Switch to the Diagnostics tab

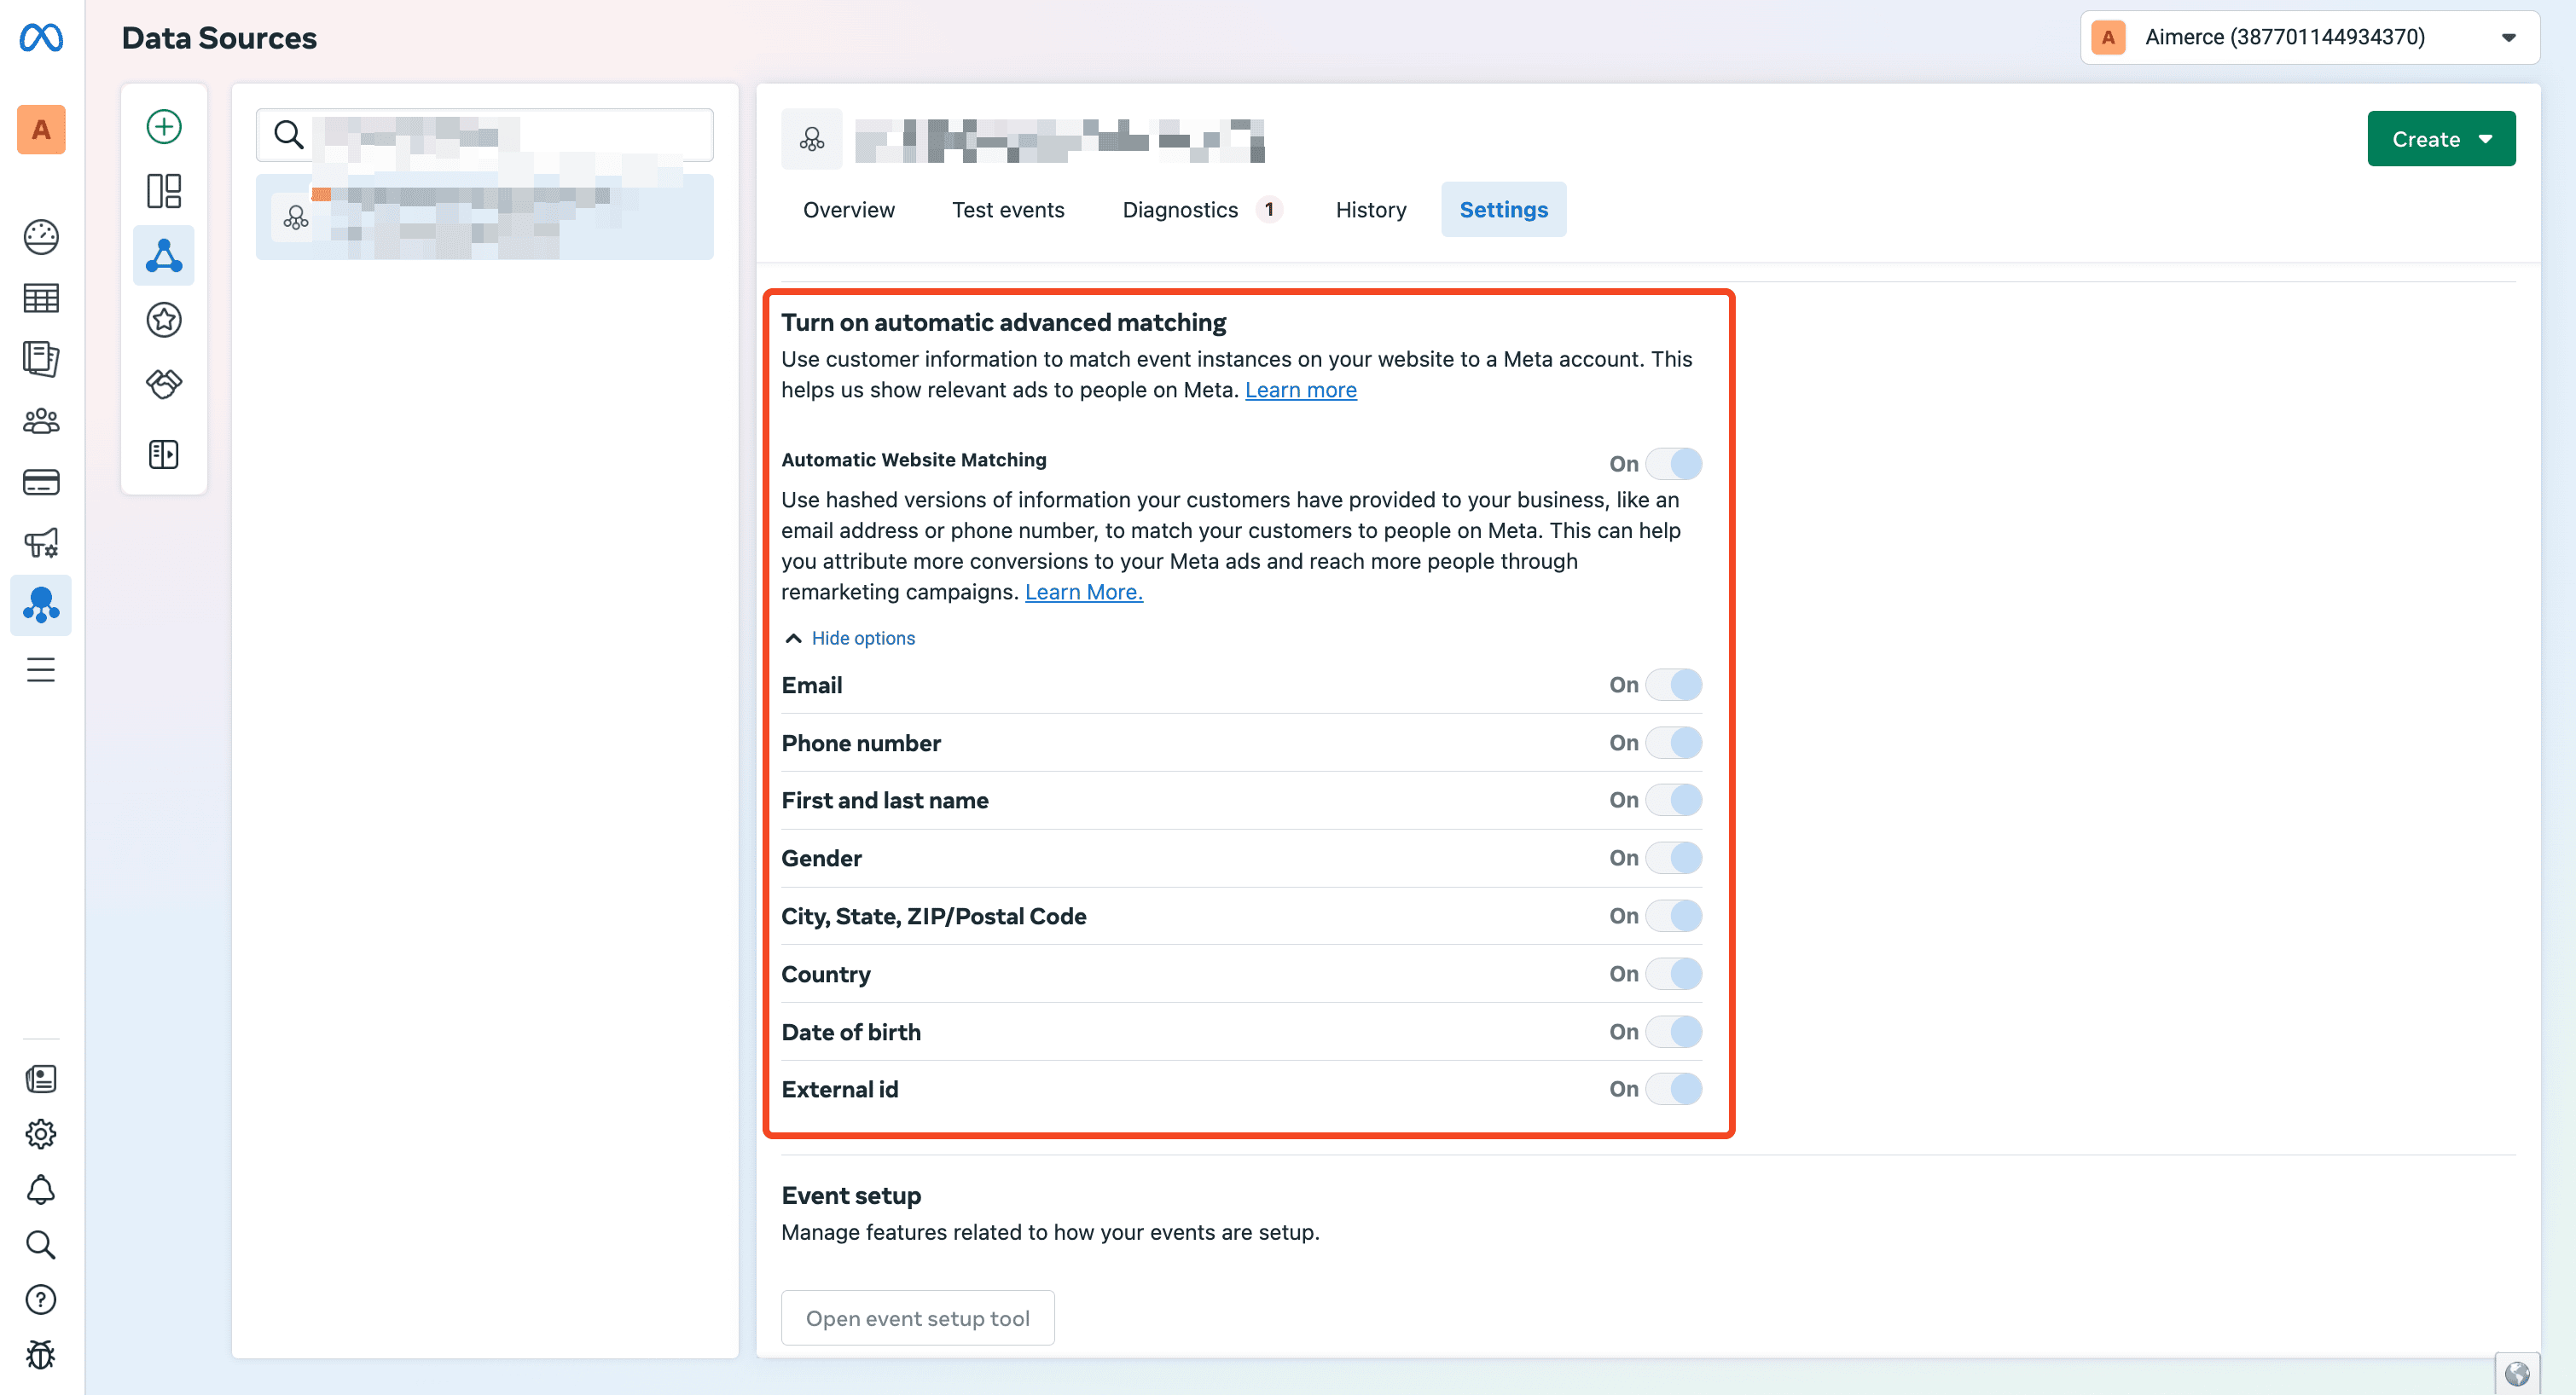click(x=1180, y=210)
